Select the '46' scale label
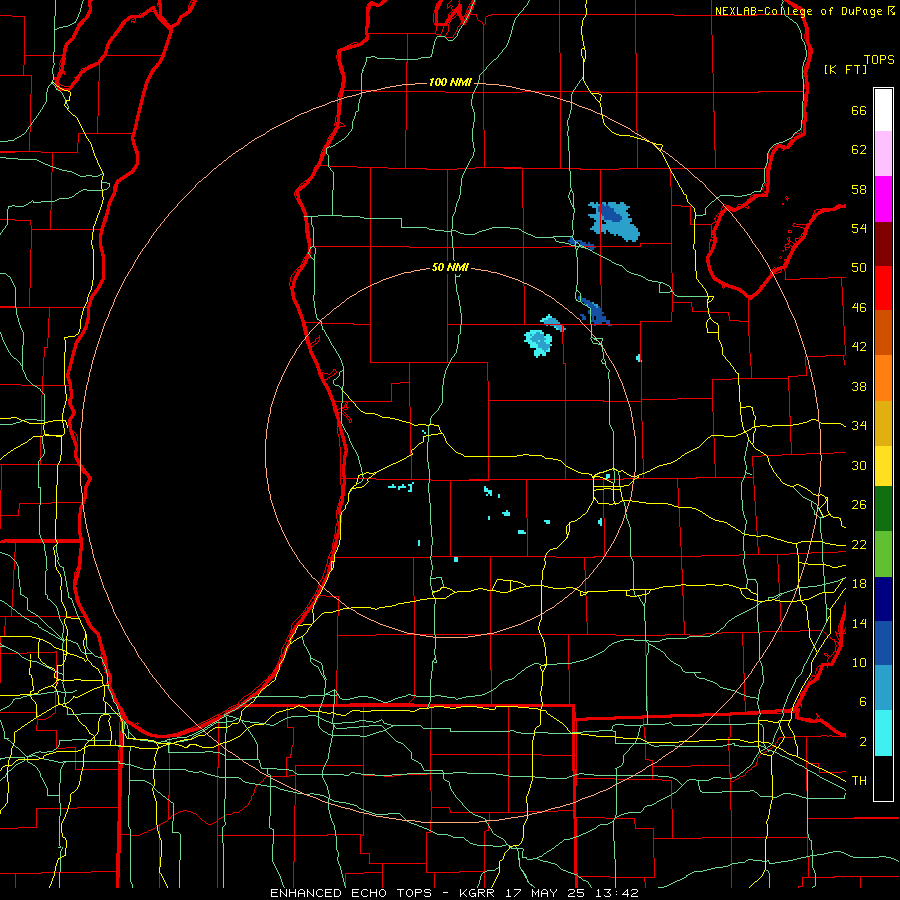Viewport: 900px width, 900px height. tap(859, 308)
